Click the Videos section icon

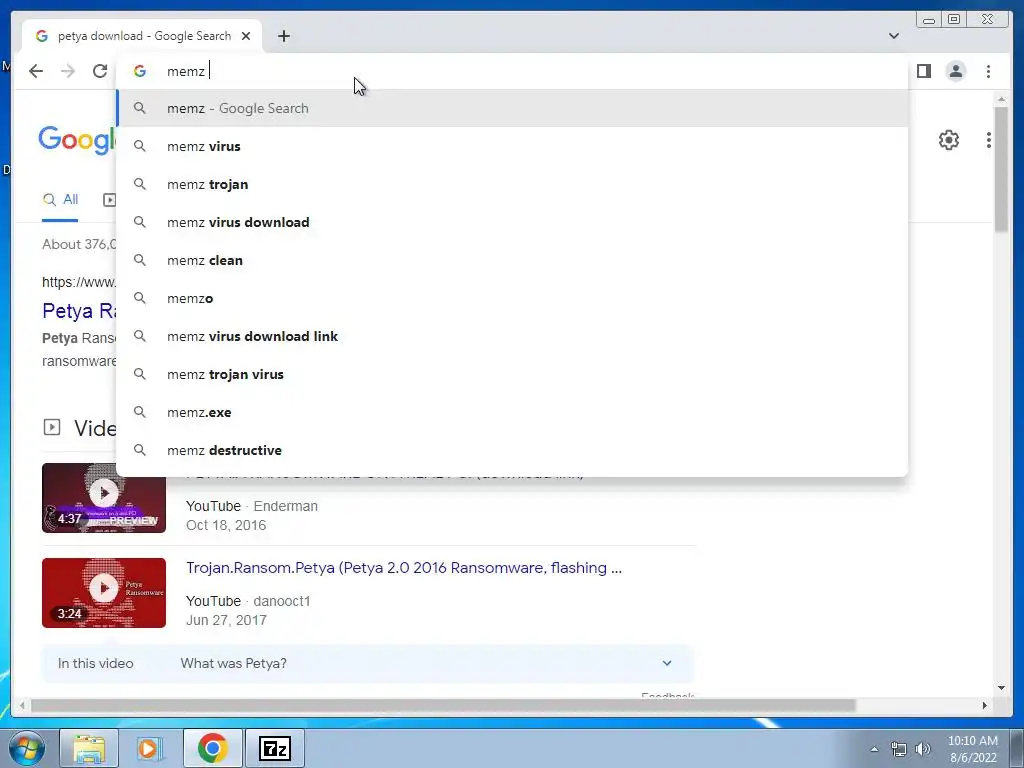pyautogui.click(x=52, y=428)
